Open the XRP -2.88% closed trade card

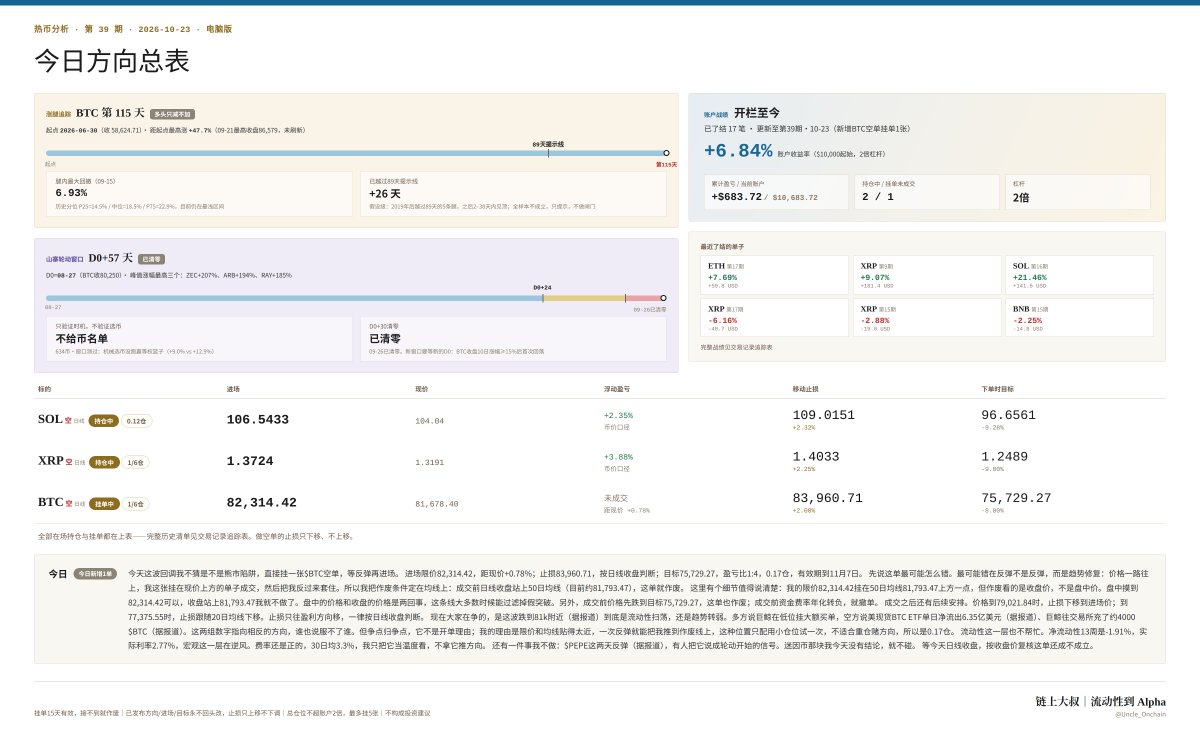tap(928, 317)
